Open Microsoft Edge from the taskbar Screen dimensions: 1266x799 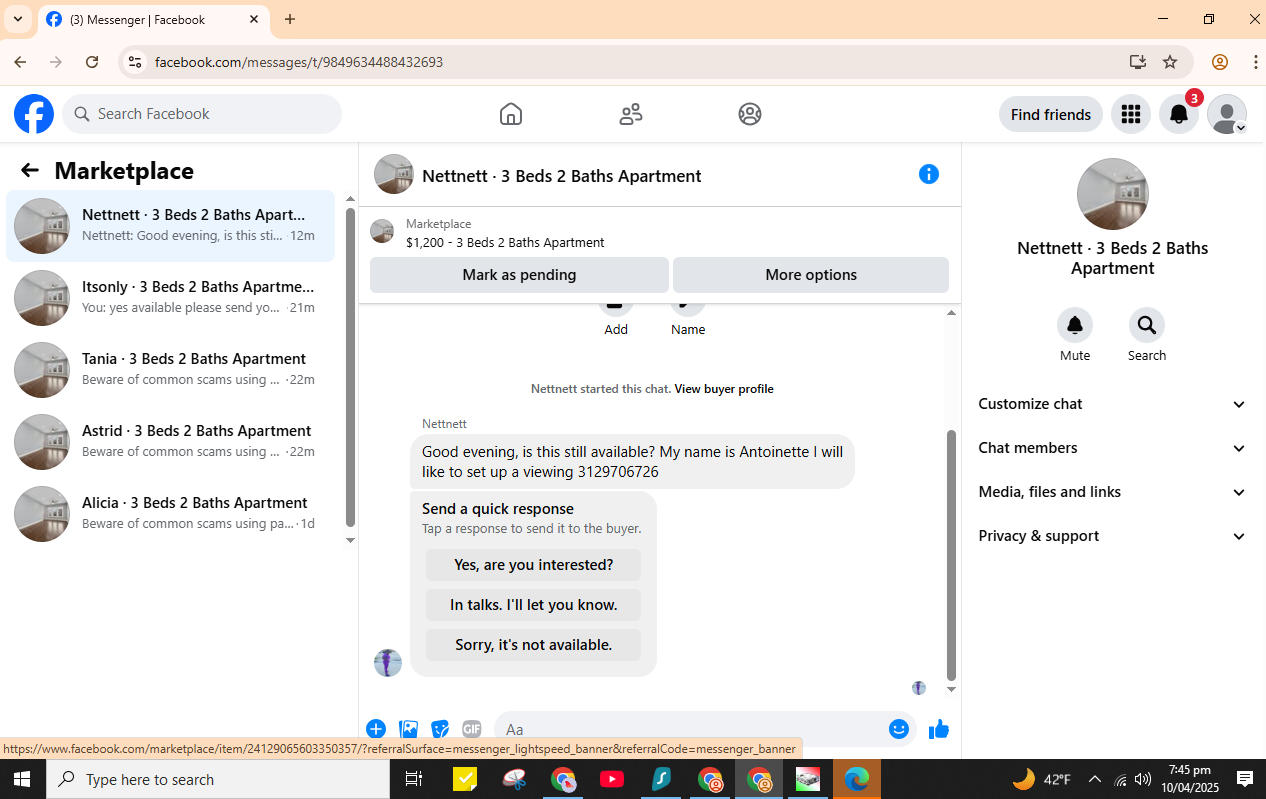(x=857, y=779)
